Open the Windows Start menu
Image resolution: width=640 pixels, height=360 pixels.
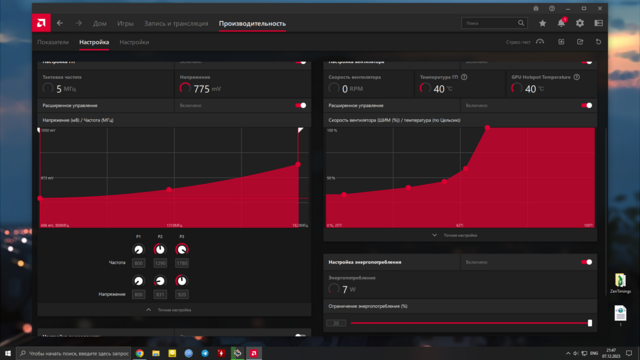click(8, 353)
